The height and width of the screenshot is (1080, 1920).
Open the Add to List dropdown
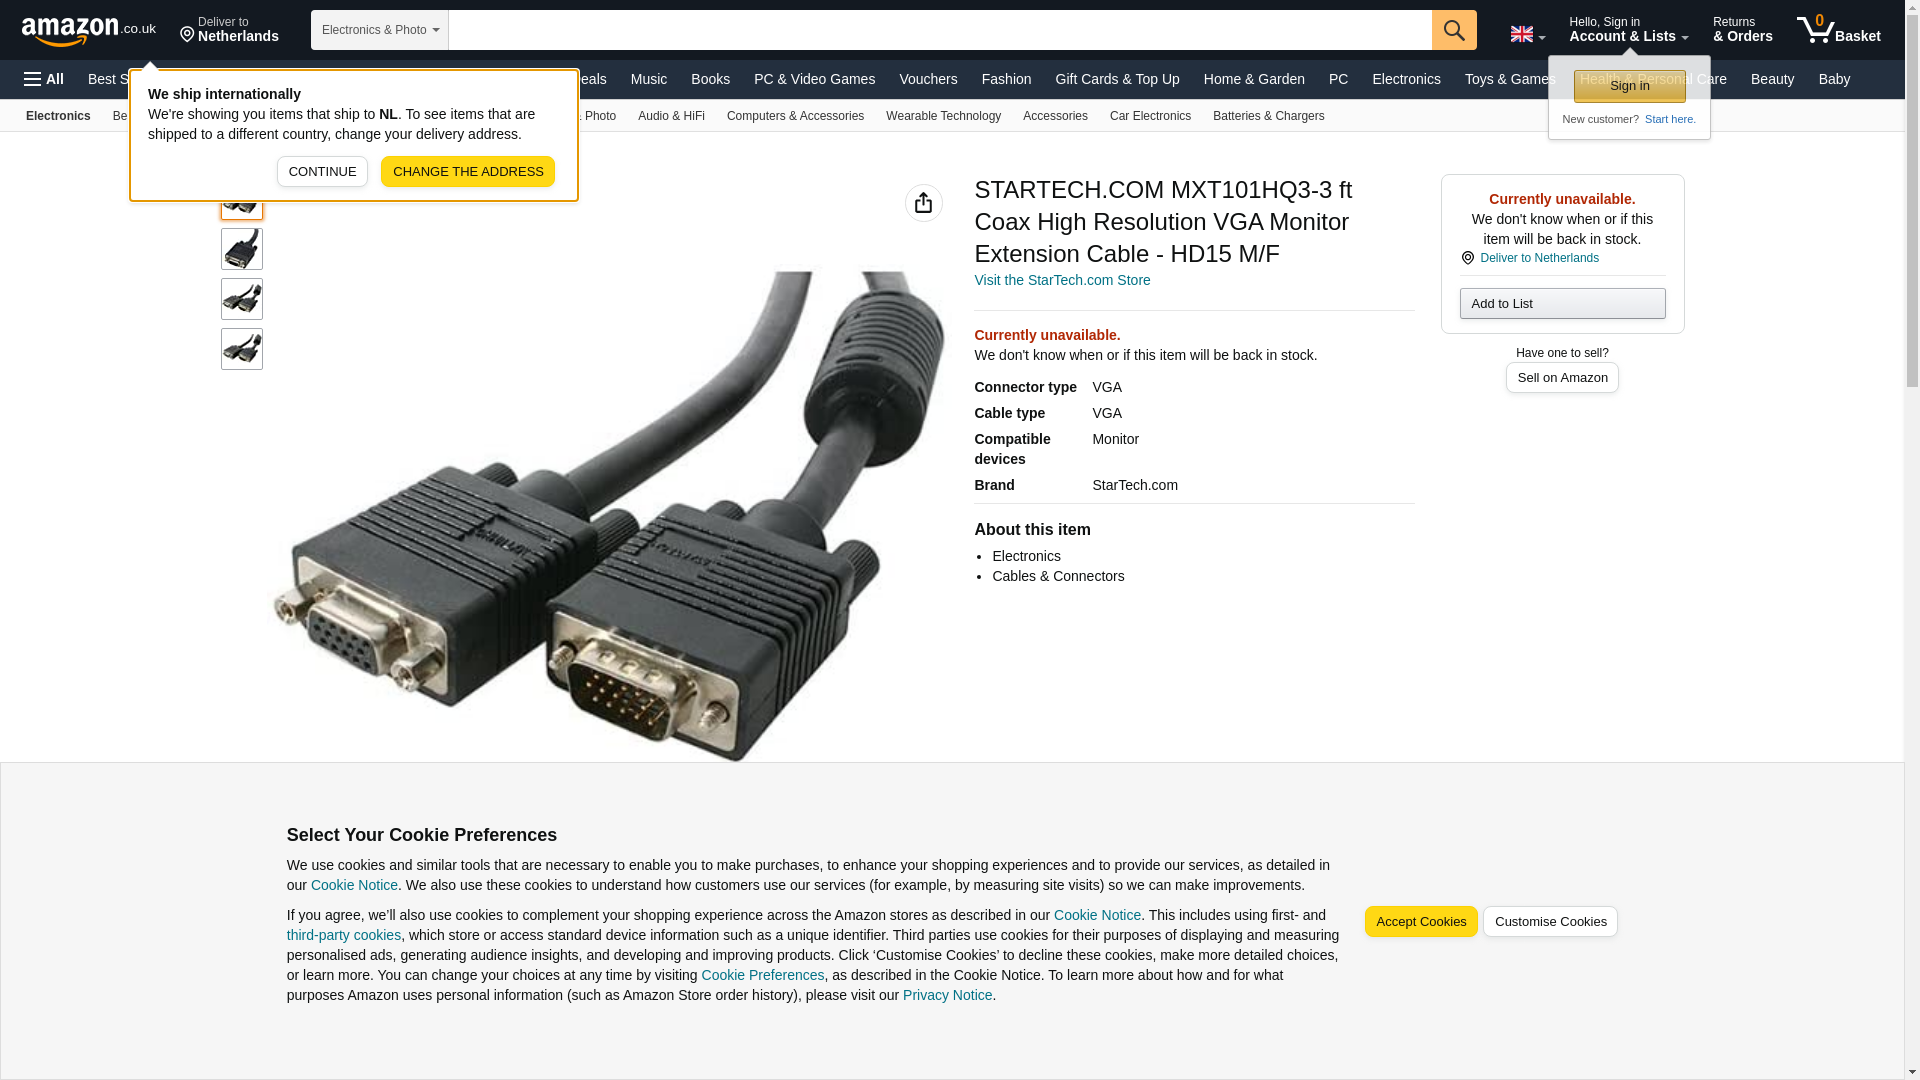(x=1562, y=303)
